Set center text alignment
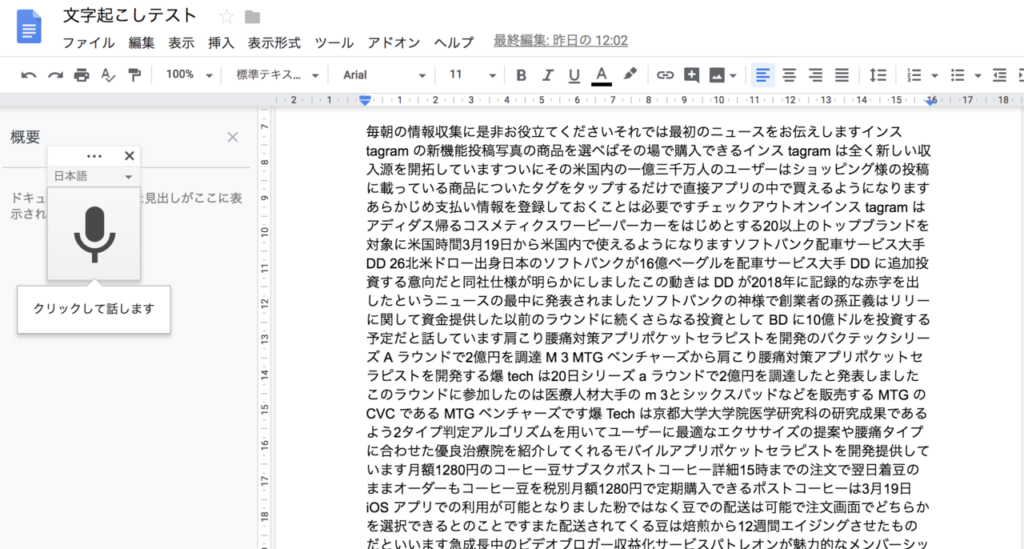1024x549 pixels. point(789,75)
